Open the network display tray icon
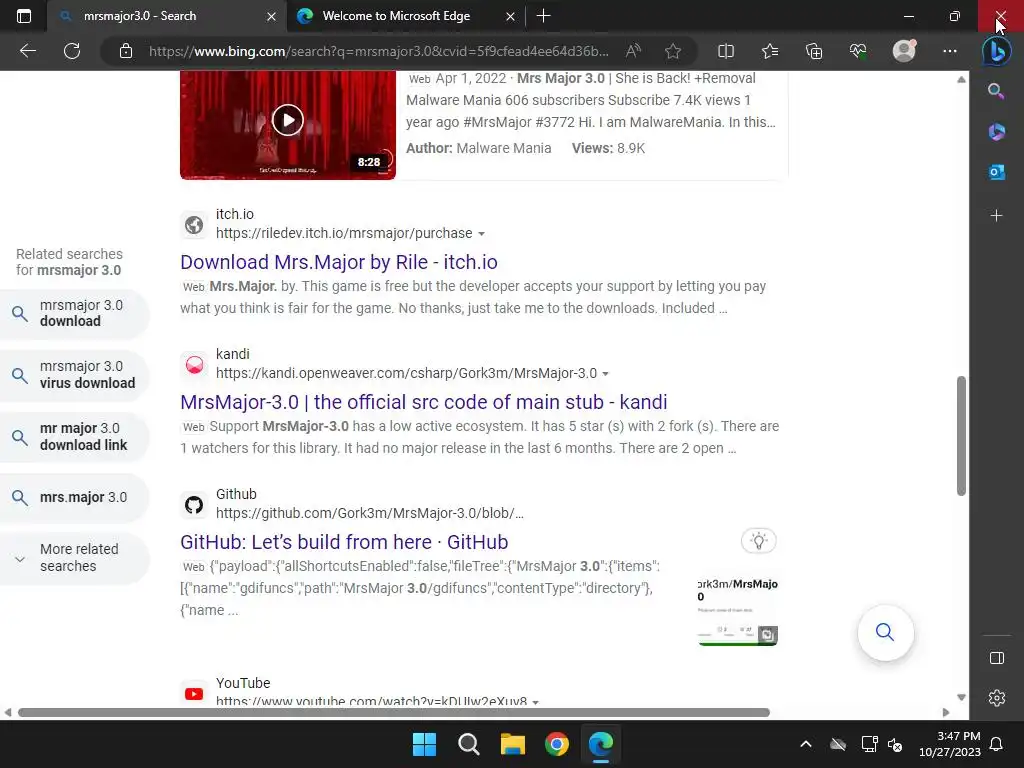1024x768 pixels. tap(869, 744)
